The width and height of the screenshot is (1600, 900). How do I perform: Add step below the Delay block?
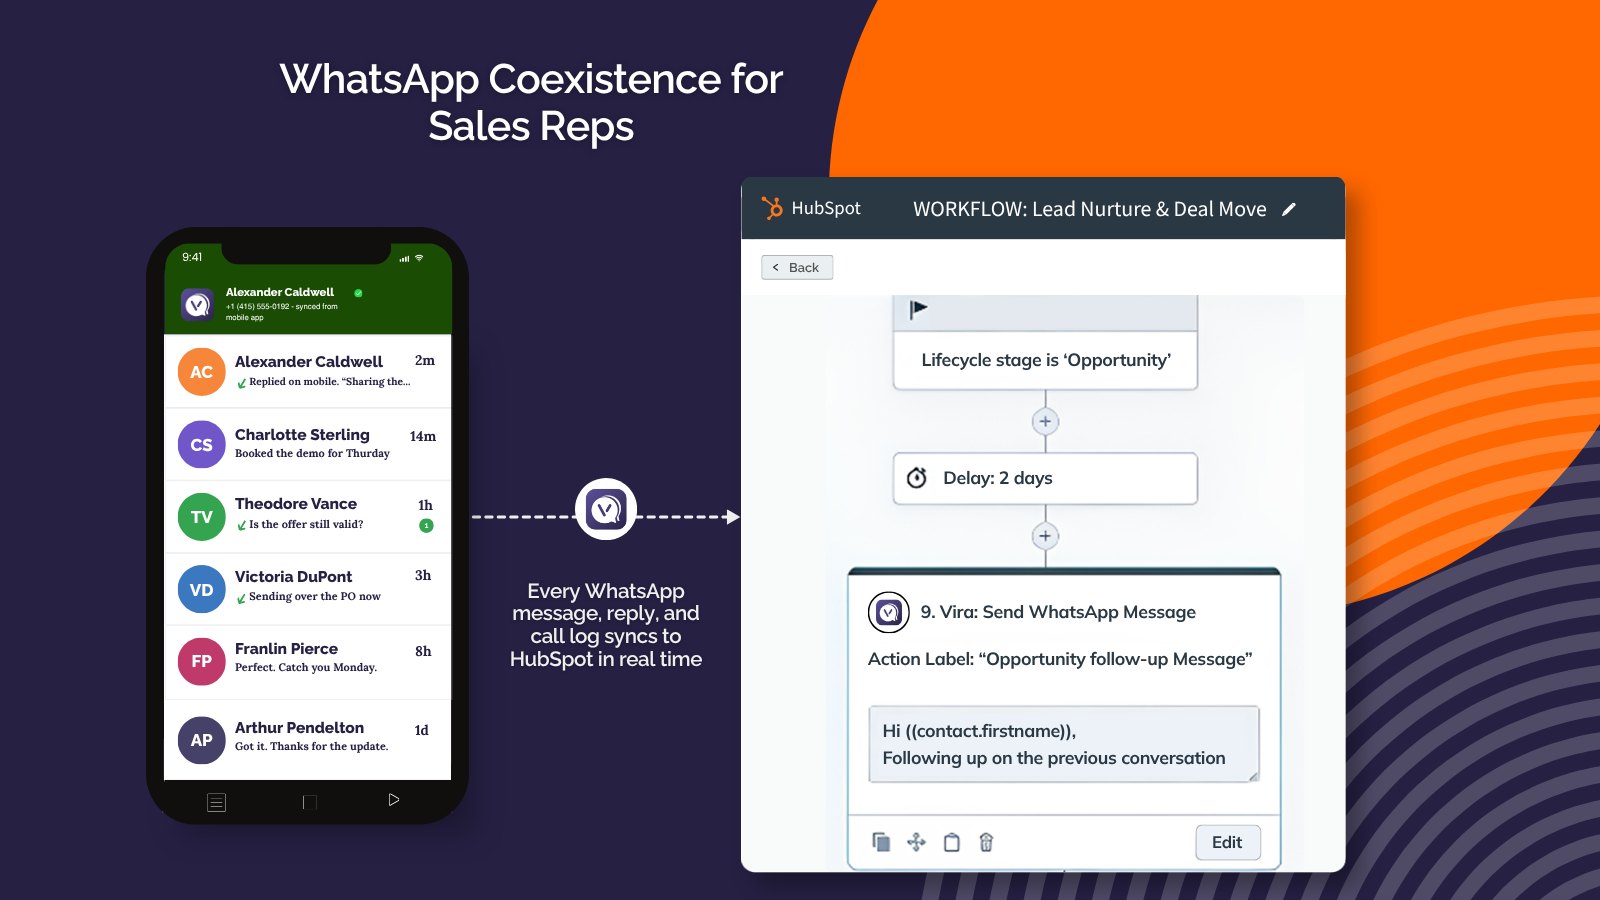point(1045,536)
